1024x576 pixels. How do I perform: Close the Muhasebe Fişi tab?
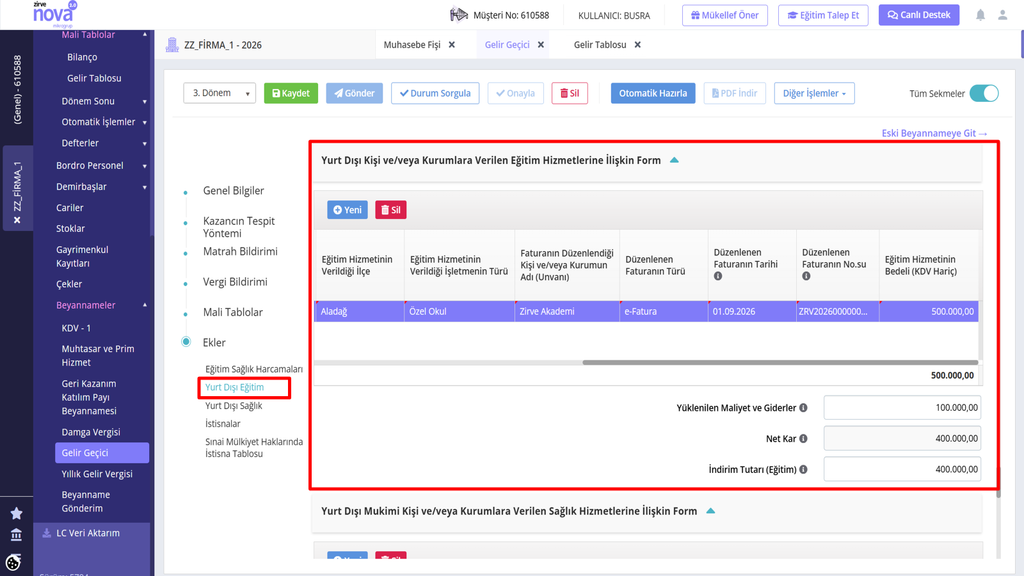pyautogui.click(x=451, y=44)
